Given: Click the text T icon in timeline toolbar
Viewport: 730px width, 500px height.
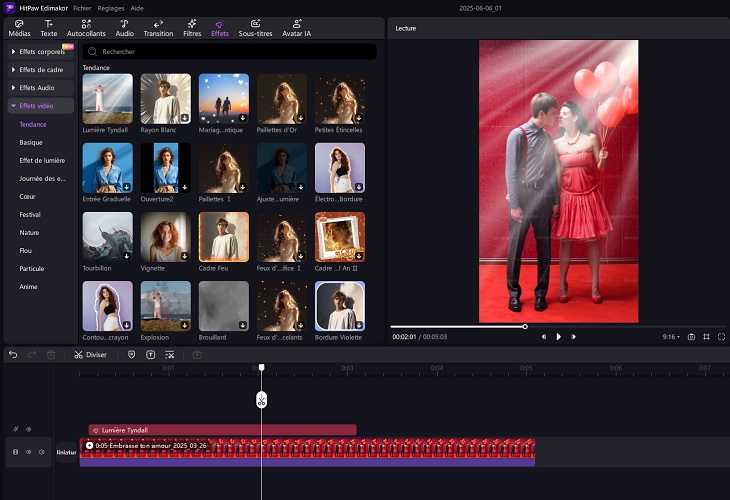Looking at the screenshot, I should 150,355.
